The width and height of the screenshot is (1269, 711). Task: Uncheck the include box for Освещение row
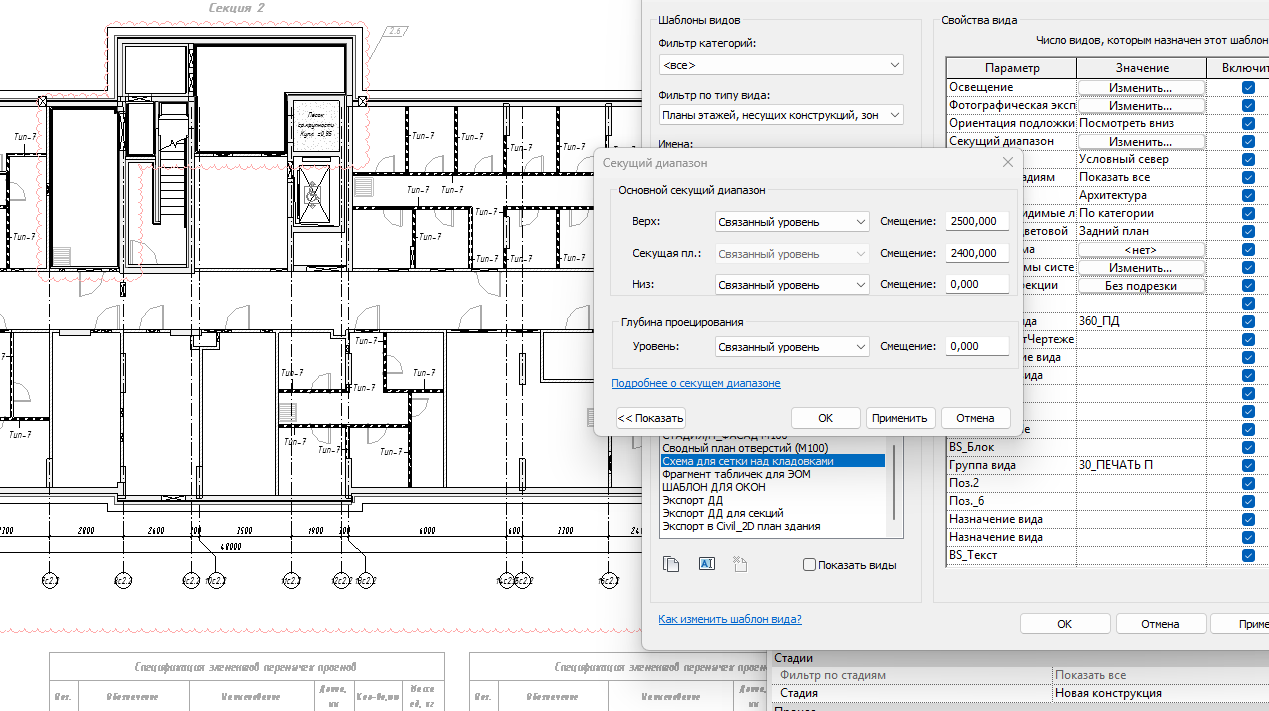pos(1248,87)
